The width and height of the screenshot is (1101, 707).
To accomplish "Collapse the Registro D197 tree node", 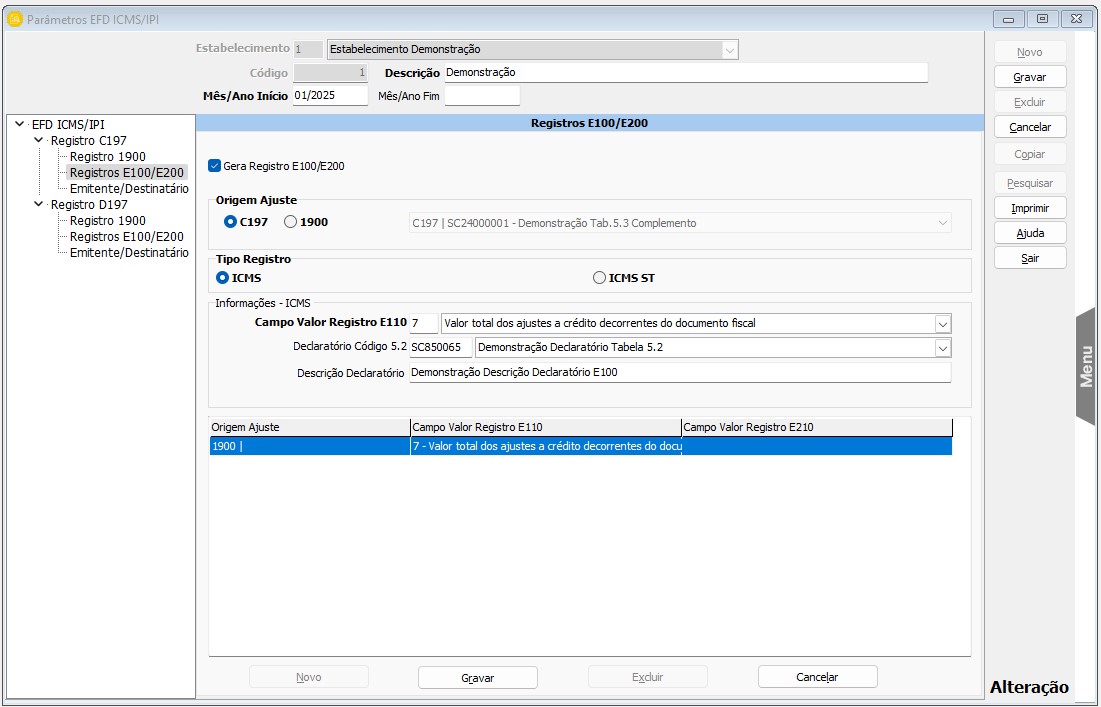I will coord(39,204).
